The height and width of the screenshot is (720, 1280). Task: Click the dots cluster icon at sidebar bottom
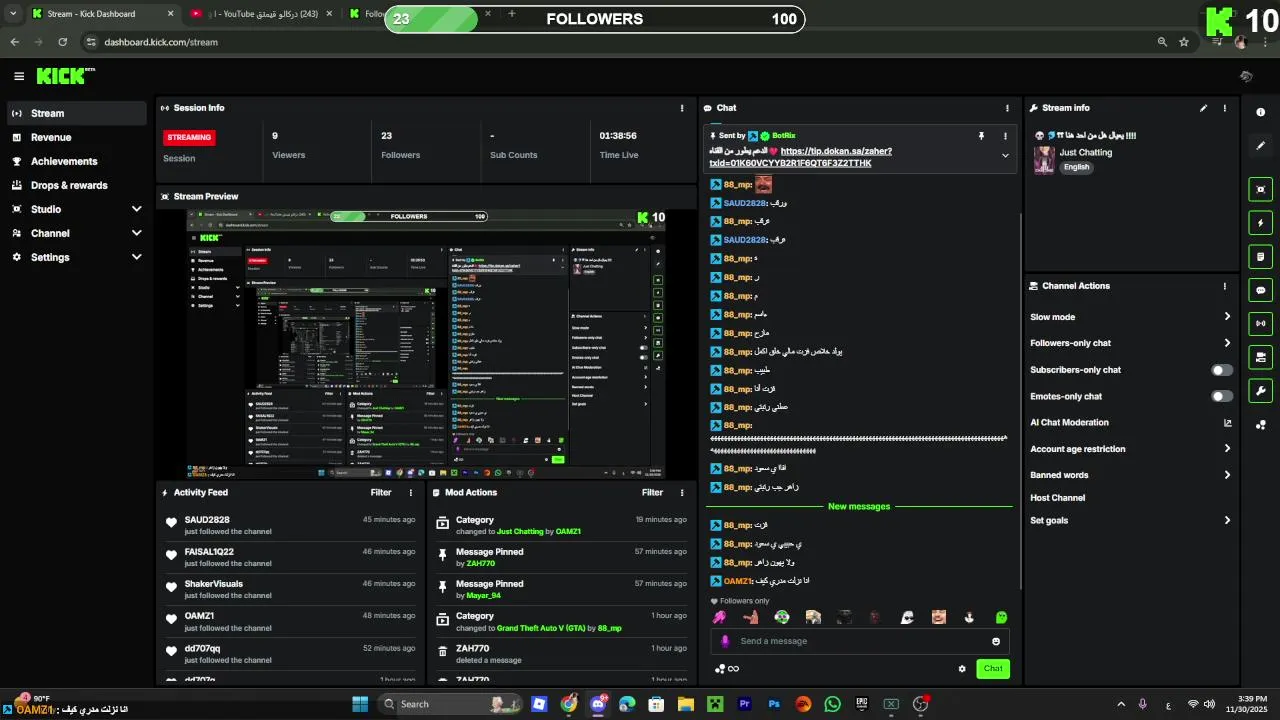pos(1261,425)
